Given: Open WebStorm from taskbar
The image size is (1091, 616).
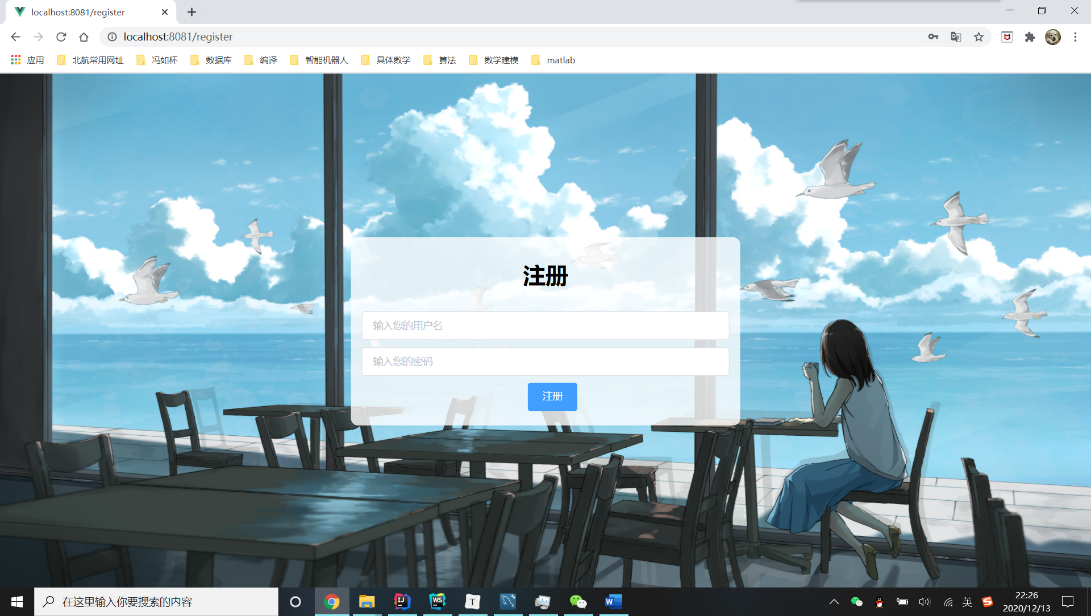Looking at the screenshot, I should 437,601.
